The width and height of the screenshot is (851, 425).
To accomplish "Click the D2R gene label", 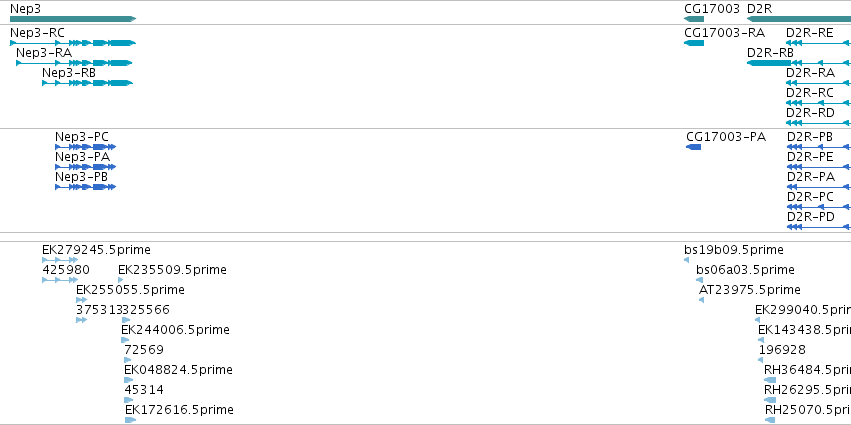I will click(x=759, y=9).
